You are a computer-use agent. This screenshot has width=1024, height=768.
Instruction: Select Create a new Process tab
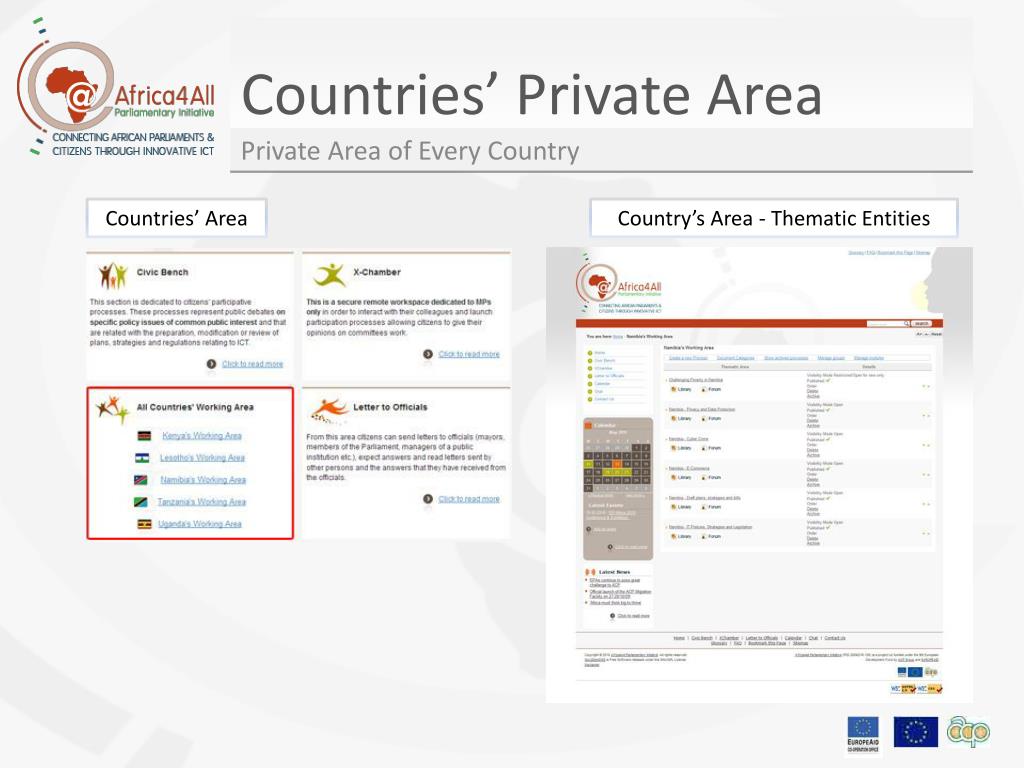tap(688, 358)
